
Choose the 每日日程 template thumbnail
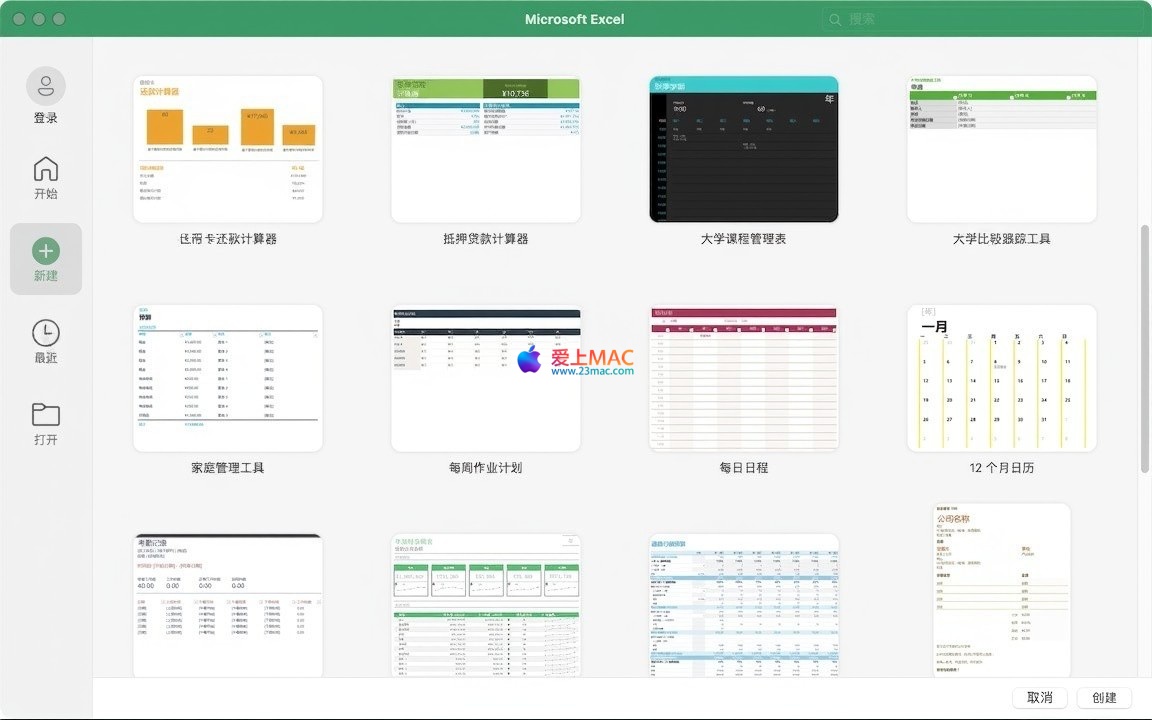pyautogui.click(x=744, y=378)
